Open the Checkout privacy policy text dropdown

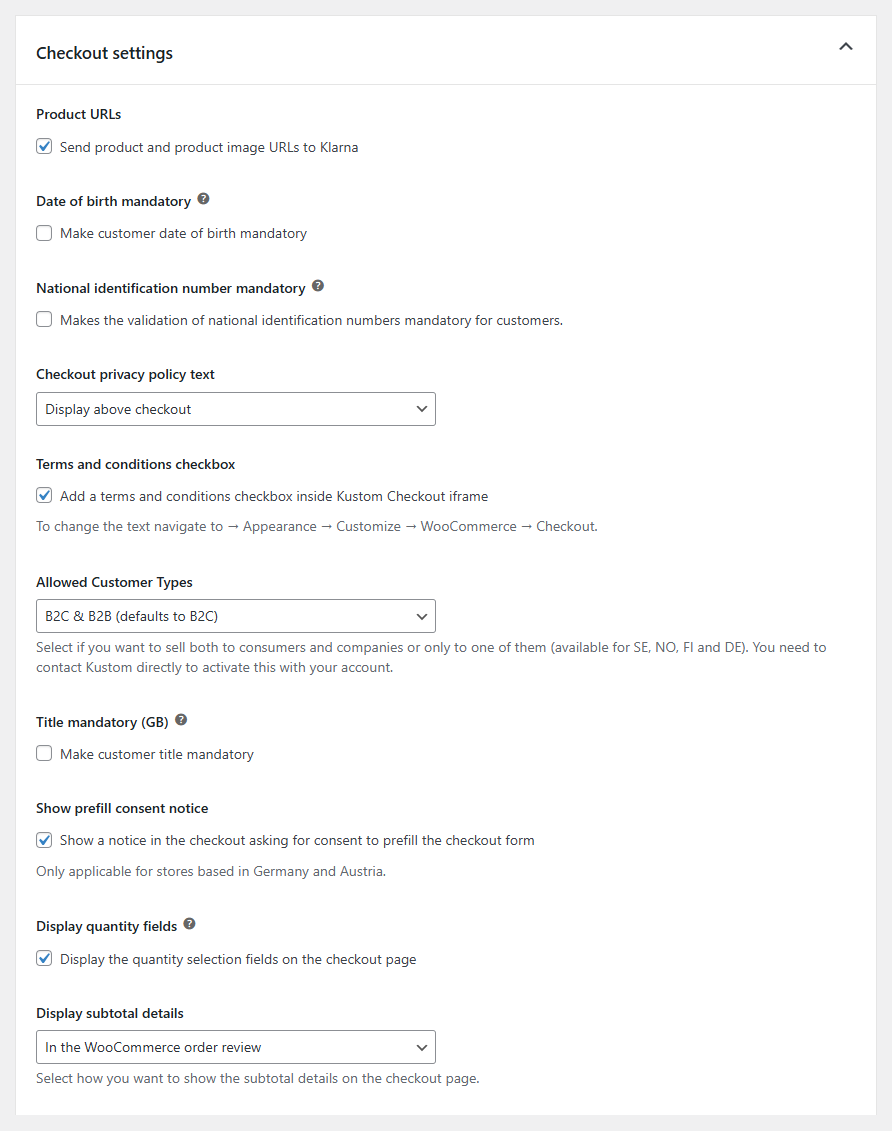click(236, 409)
